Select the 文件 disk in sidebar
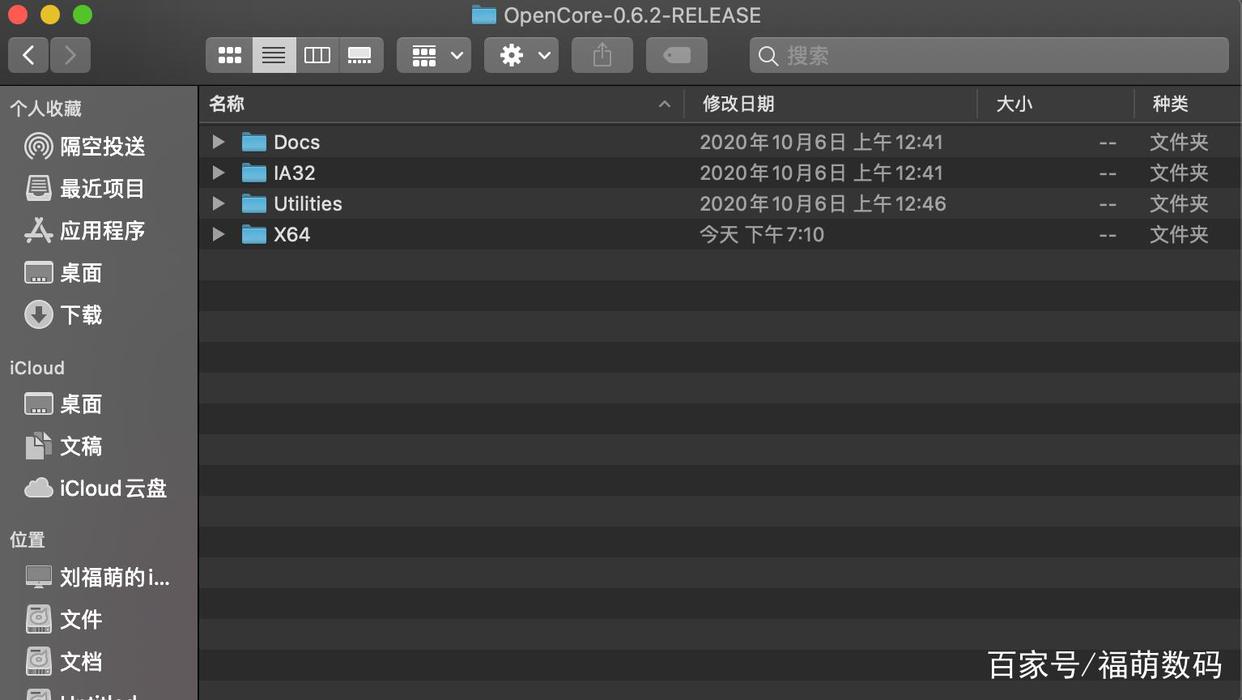Screen dimensions: 1242x700 pos(64,620)
